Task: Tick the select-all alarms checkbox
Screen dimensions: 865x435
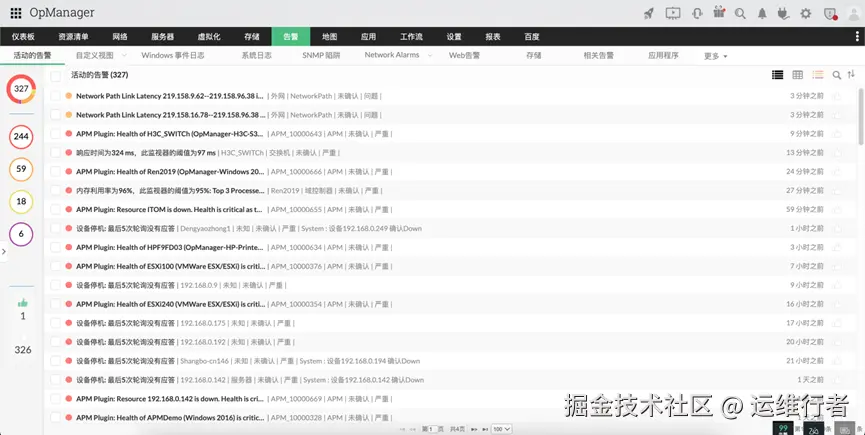Action: pos(55,76)
